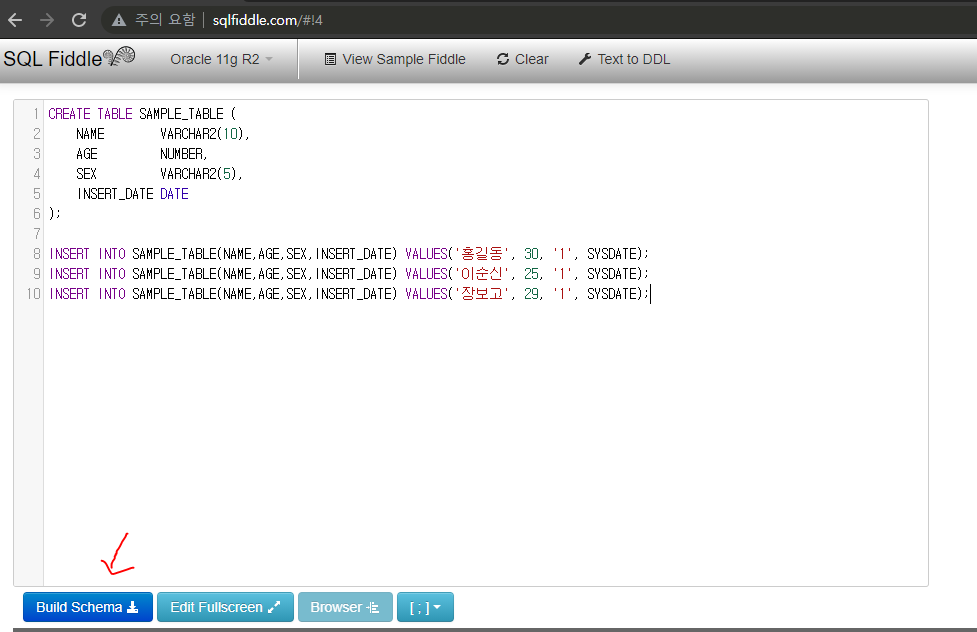Viewport: 977px width, 632px height.
Task: Click the expand arrows icon on Edit Fullscreen
Action: (275, 606)
